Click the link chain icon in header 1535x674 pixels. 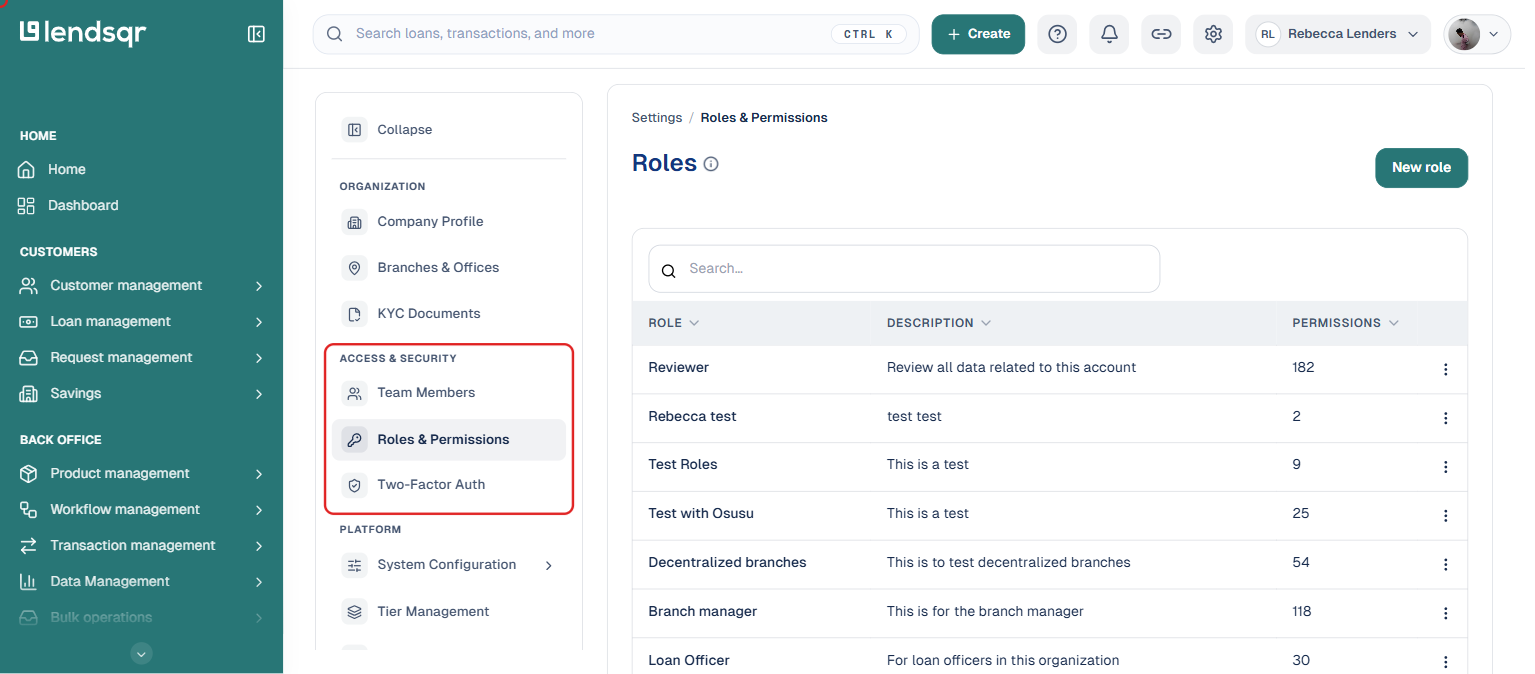tap(1161, 34)
